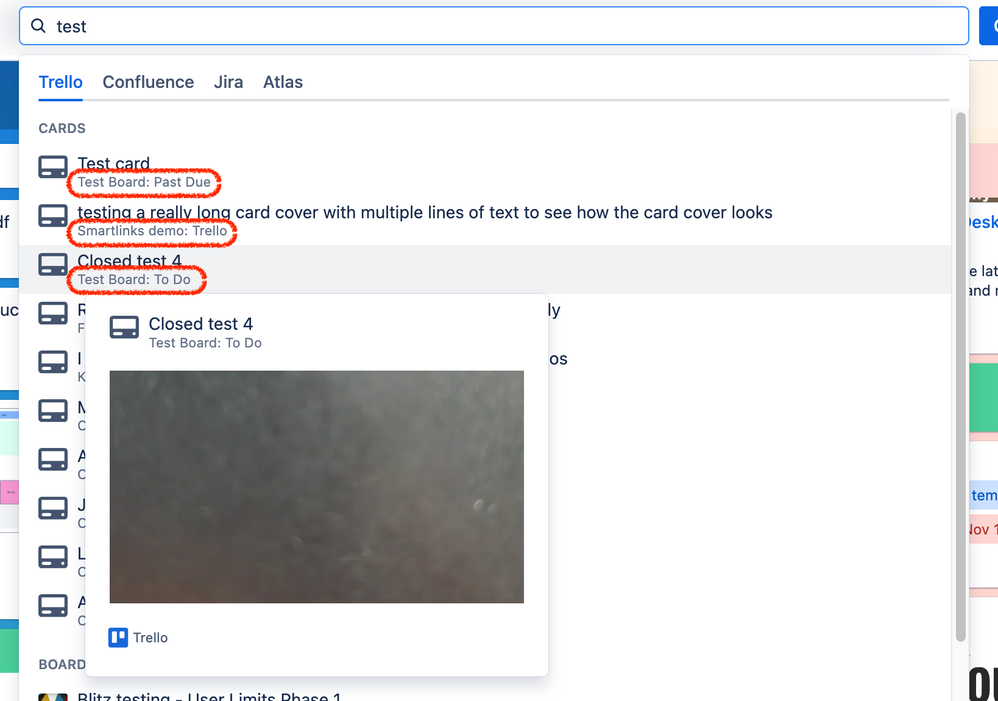Screen dimensions: 998x701
Task: Click Test Board: To Do subtitle in results list
Action: click(x=134, y=280)
